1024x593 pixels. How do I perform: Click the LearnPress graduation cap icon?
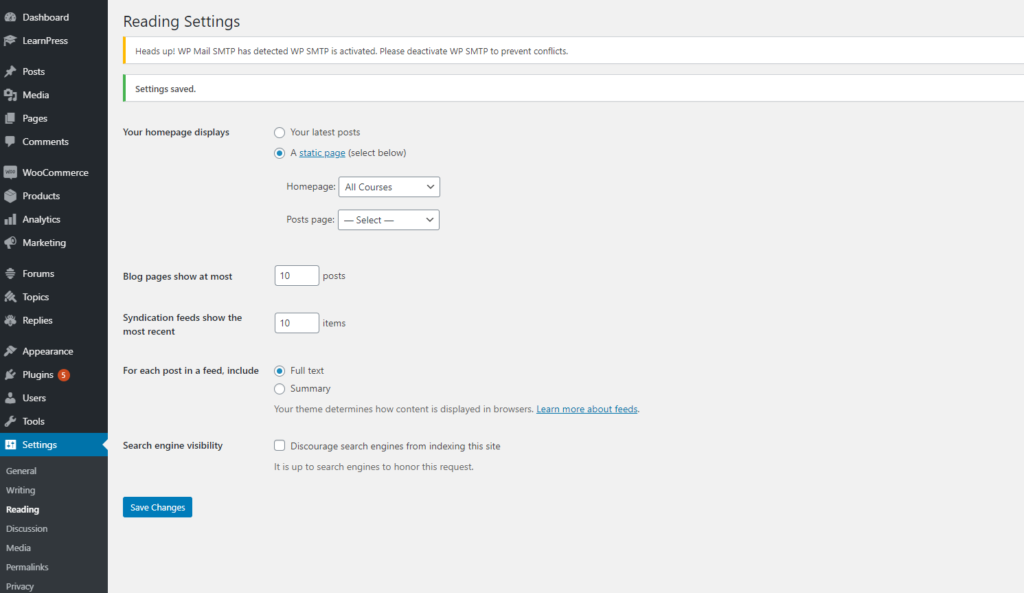coord(10,41)
